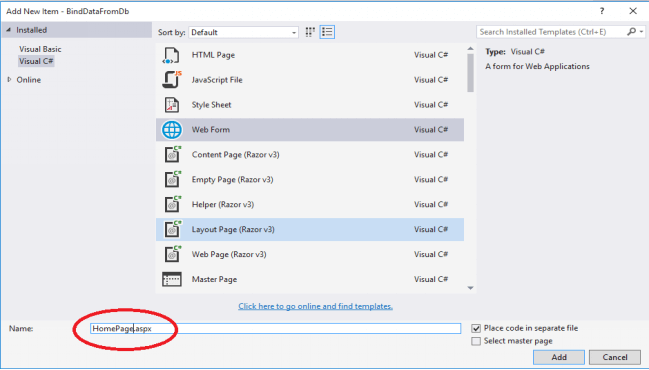The height and width of the screenshot is (370, 649).
Task: Expand the Online section
Action: (x=9, y=79)
